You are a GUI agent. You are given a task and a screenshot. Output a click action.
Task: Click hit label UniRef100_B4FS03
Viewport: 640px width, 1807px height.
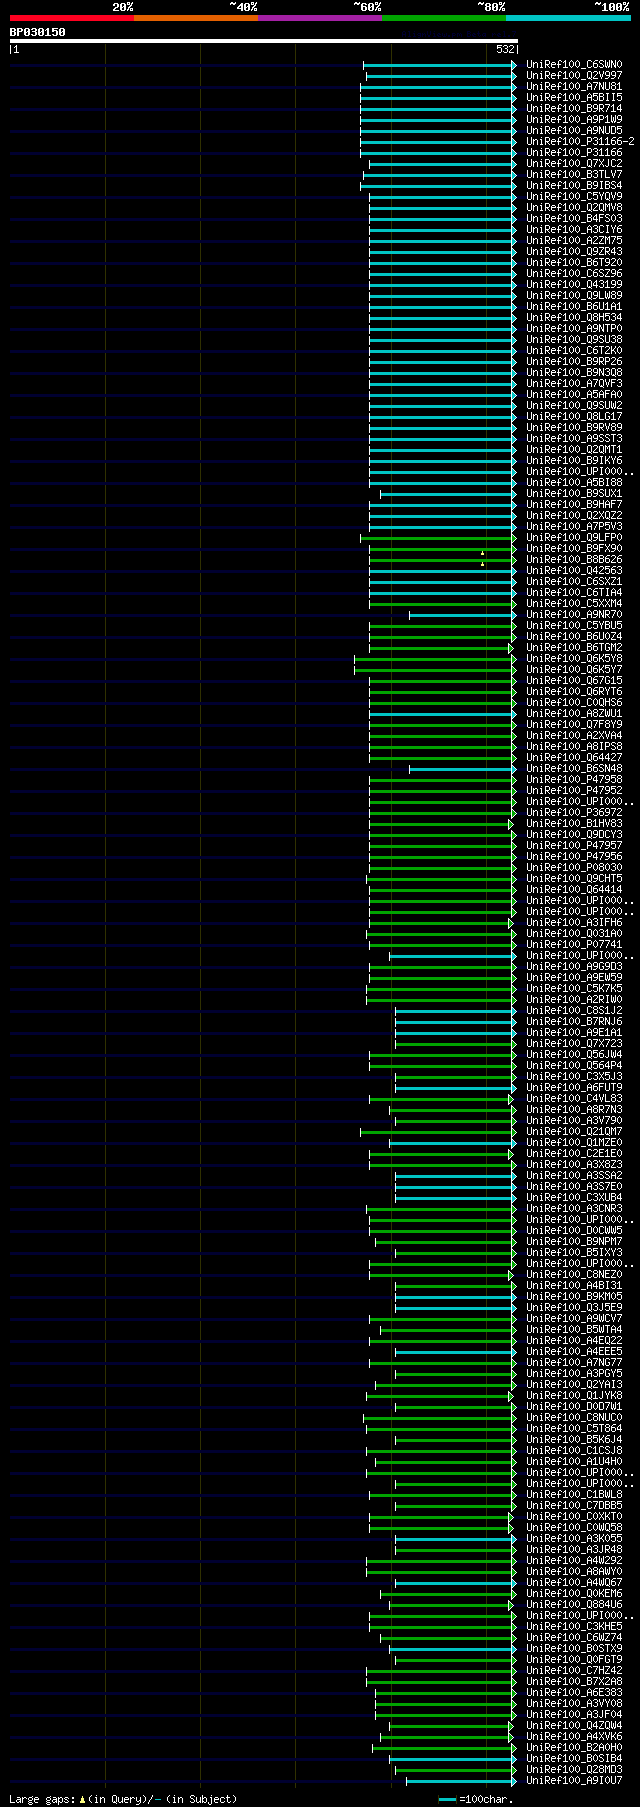coord(574,219)
